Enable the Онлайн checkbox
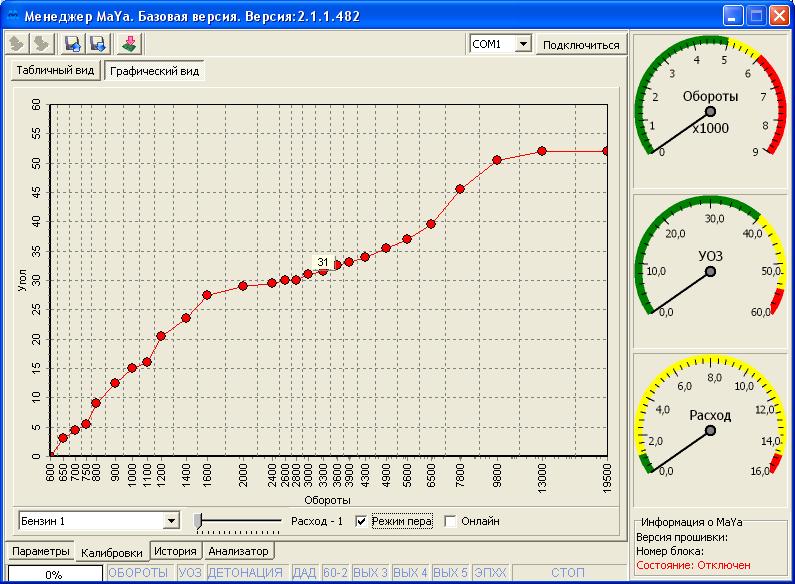 point(450,521)
